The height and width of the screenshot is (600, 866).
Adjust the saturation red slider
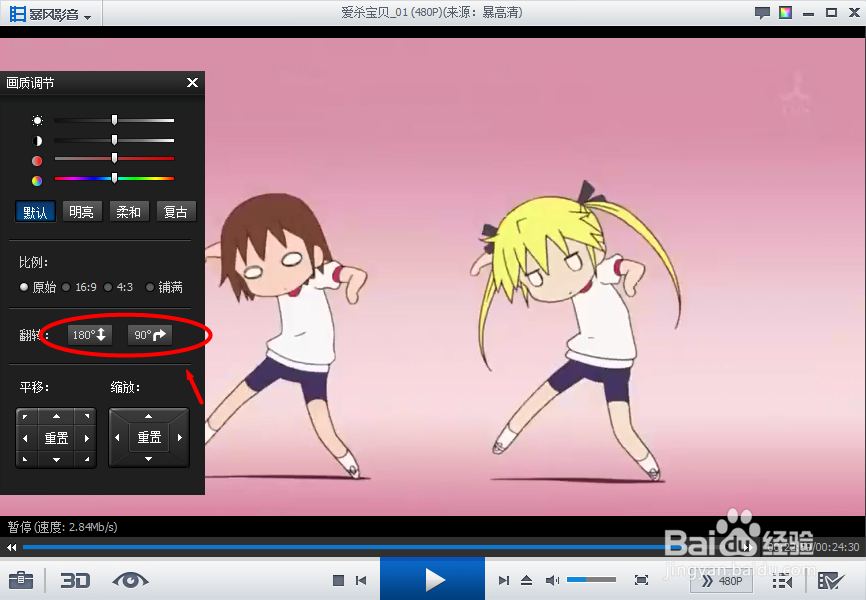click(x=114, y=159)
